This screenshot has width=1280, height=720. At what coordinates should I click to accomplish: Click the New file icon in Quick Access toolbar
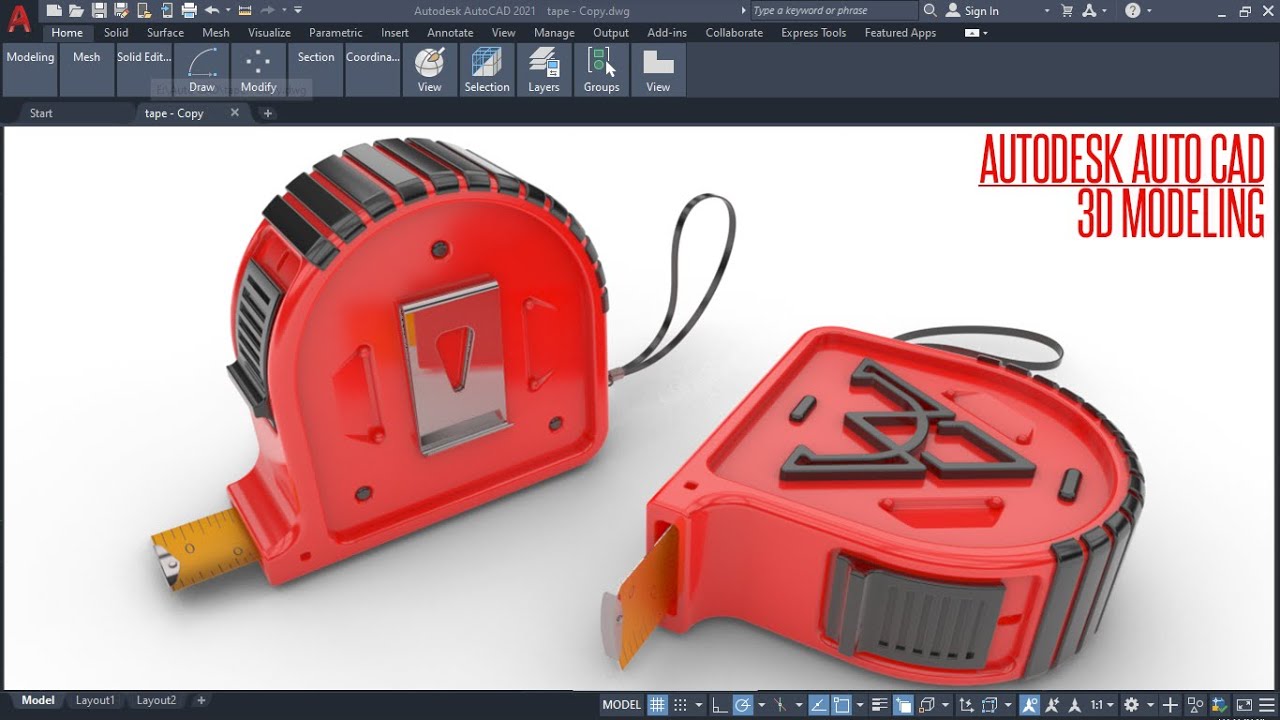click(x=54, y=10)
